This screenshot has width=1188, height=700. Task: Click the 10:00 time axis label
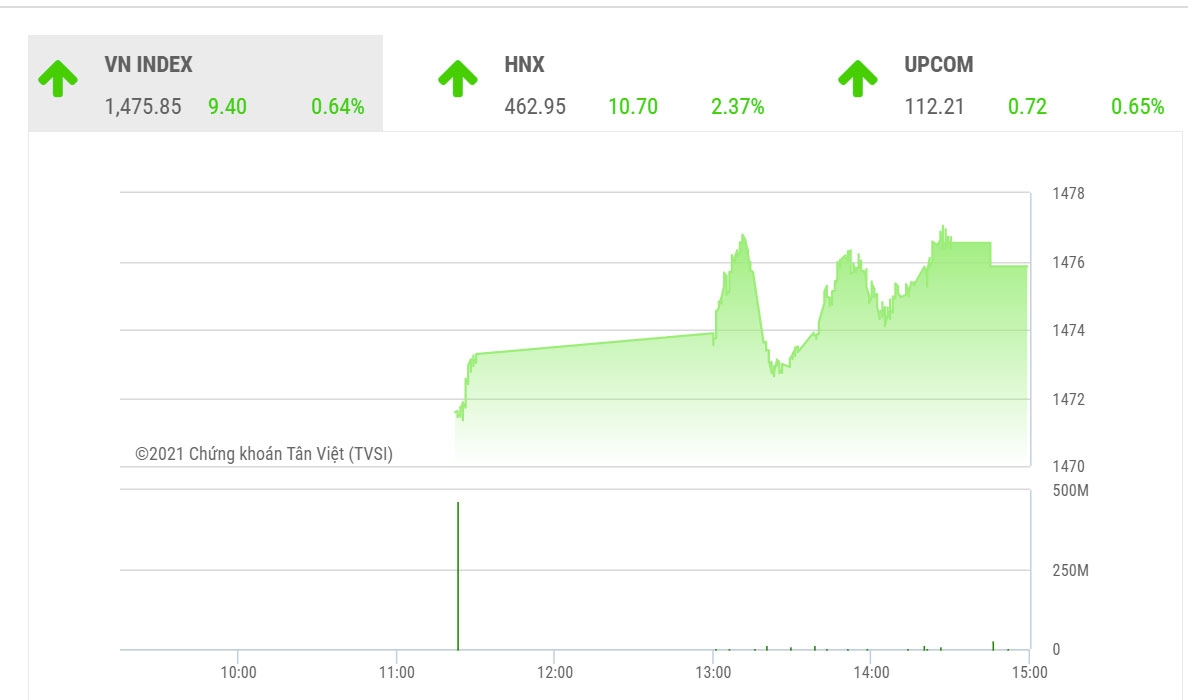238,672
